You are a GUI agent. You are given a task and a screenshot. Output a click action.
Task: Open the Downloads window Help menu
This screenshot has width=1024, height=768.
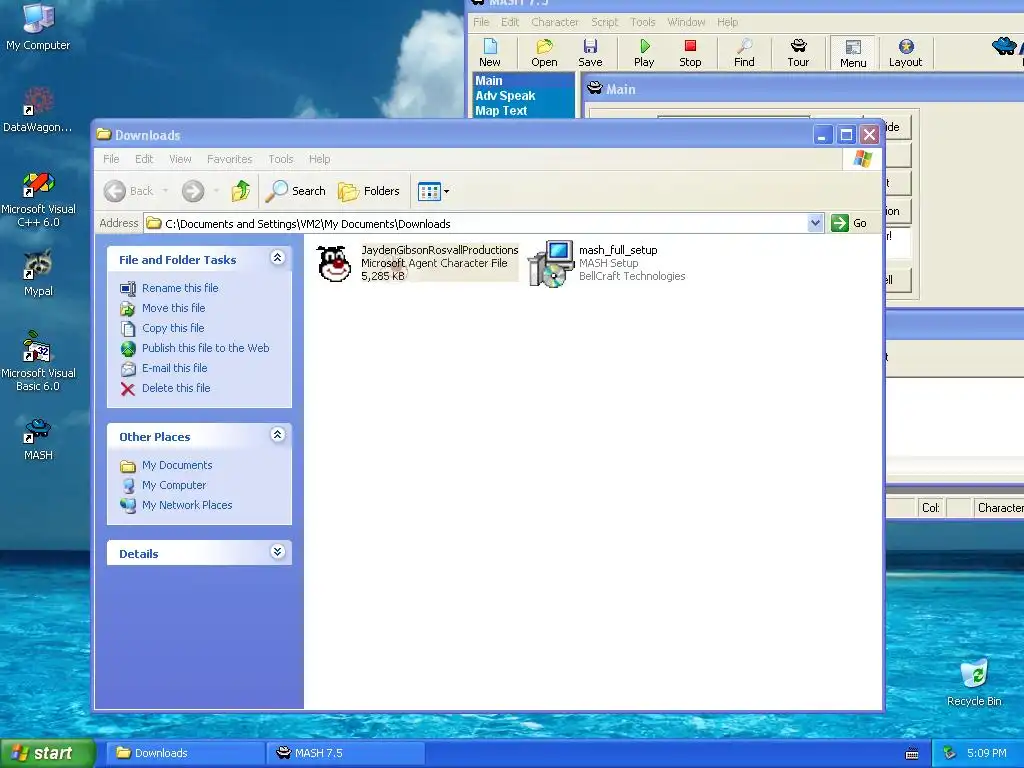[319, 159]
